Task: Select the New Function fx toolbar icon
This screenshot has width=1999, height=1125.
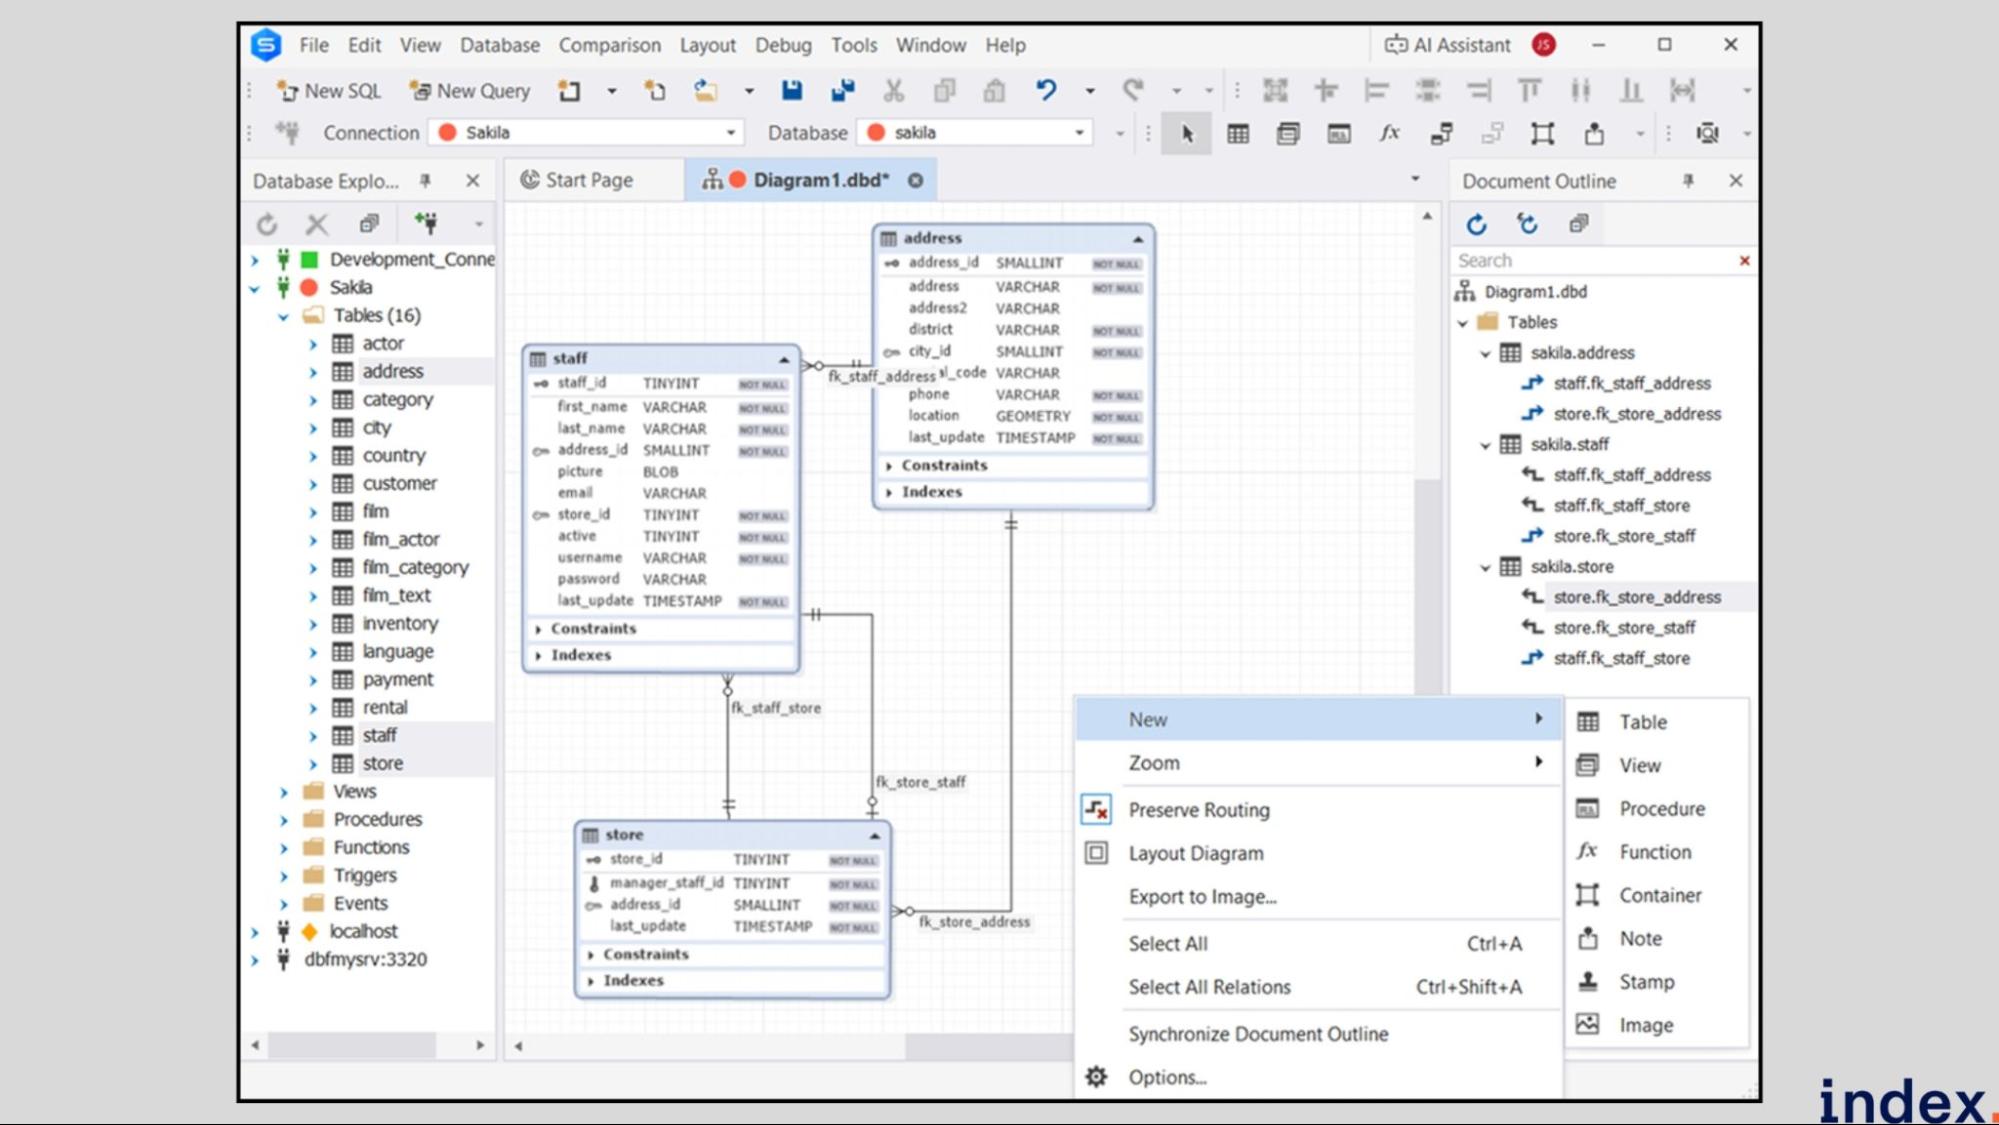Action: 1389,133
